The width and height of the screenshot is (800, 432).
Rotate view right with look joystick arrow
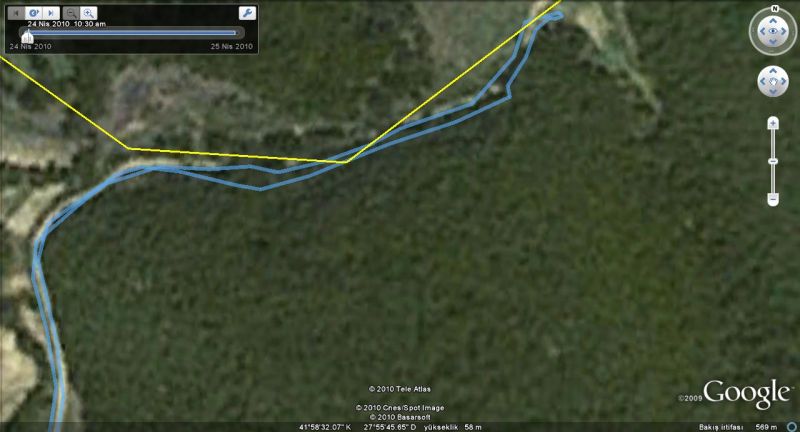[784, 31]
